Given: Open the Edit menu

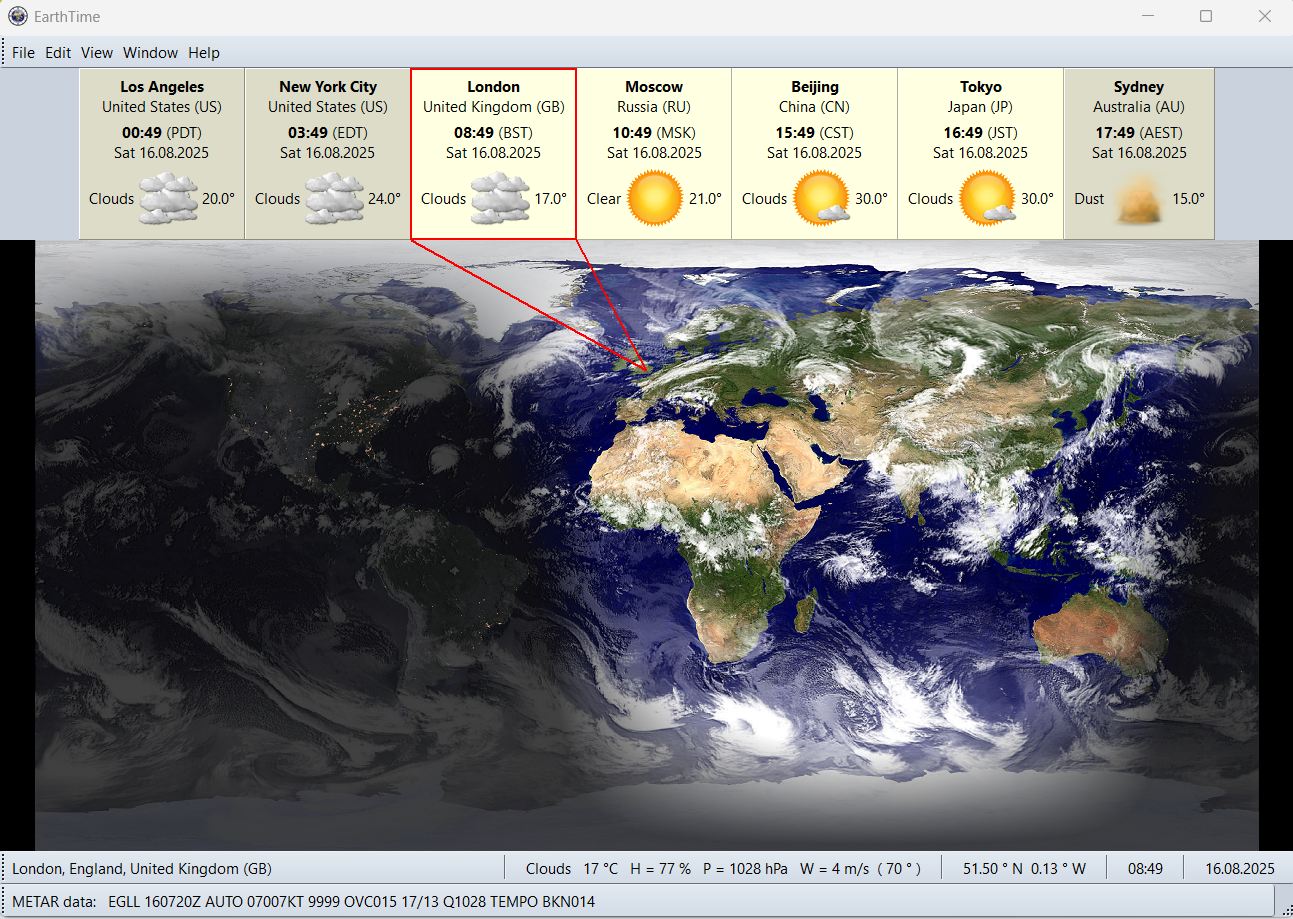Looking at the screenshot, I should click(58, 53).
